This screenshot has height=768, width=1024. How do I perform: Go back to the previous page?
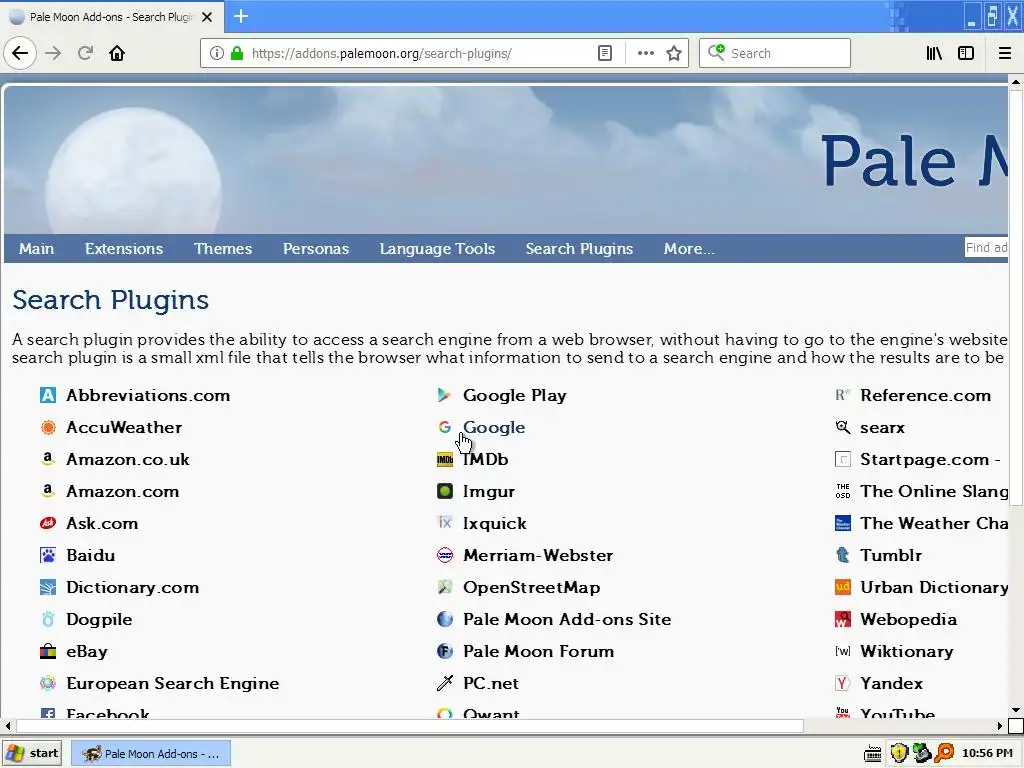20,53
